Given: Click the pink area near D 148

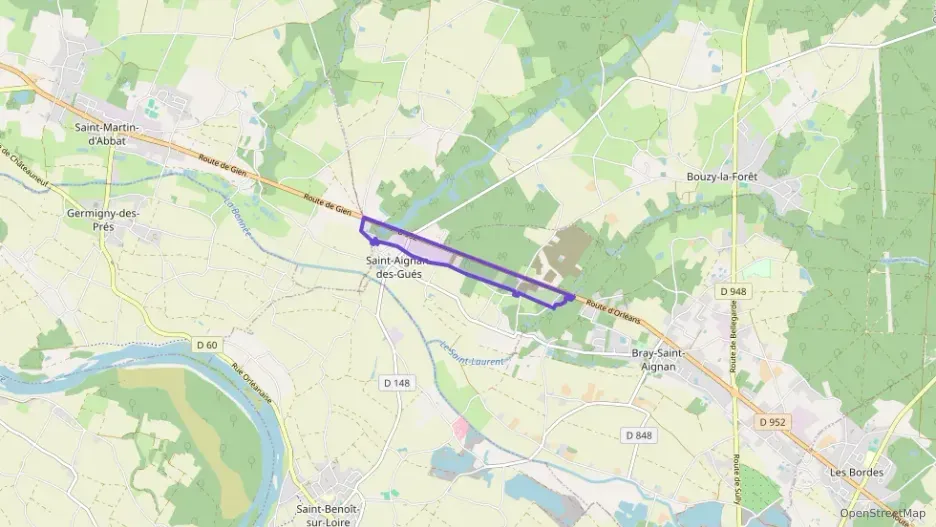Looking at the screenshot, I should [460, 428].
